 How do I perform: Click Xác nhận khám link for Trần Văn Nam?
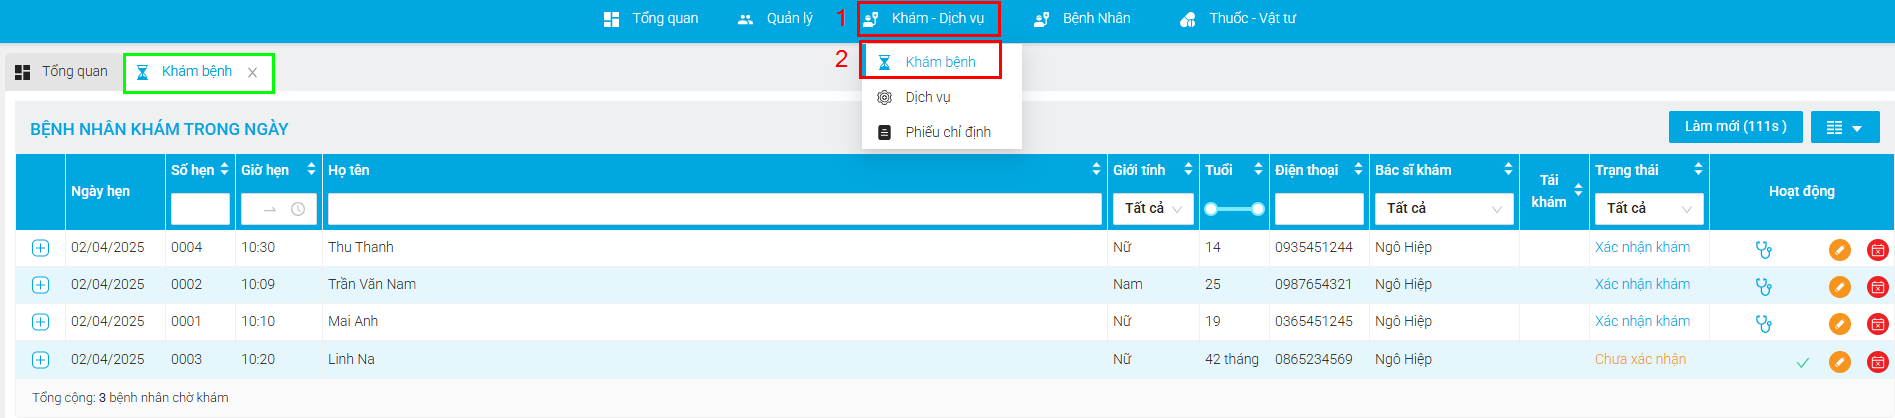(1642, 284)
